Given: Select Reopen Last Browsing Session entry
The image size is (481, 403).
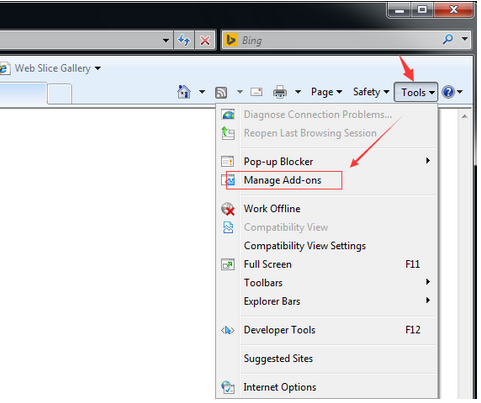Looking at the screenshot, I should (x=327, y=133).
